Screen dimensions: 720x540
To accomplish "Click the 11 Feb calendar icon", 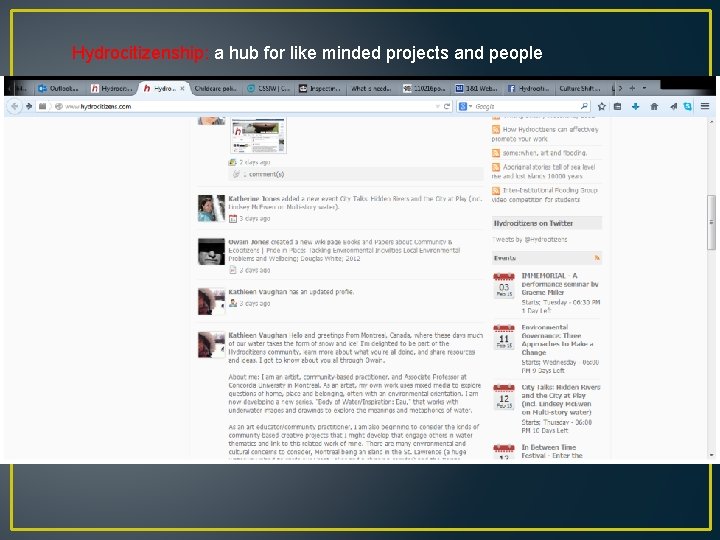I will click(x=504, y=337).
